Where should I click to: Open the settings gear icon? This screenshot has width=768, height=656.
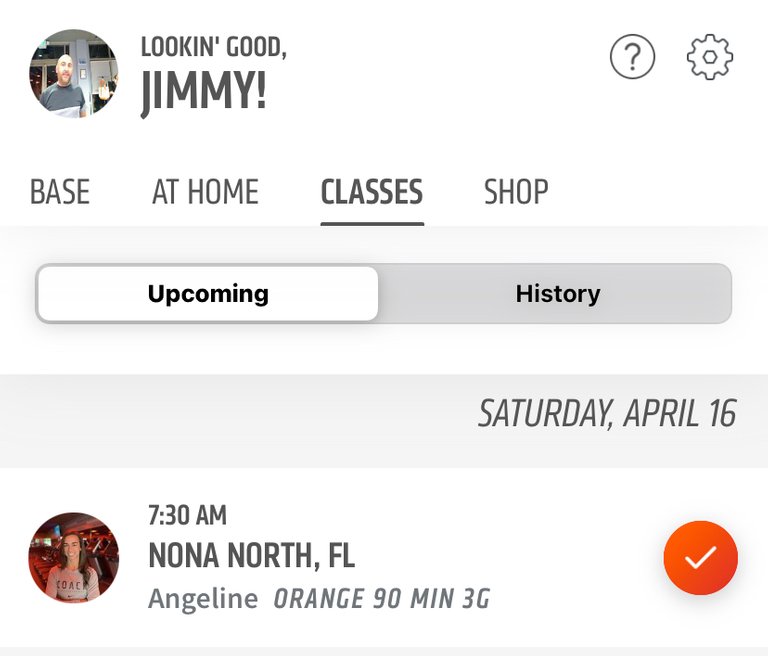(x=710, y=58)
